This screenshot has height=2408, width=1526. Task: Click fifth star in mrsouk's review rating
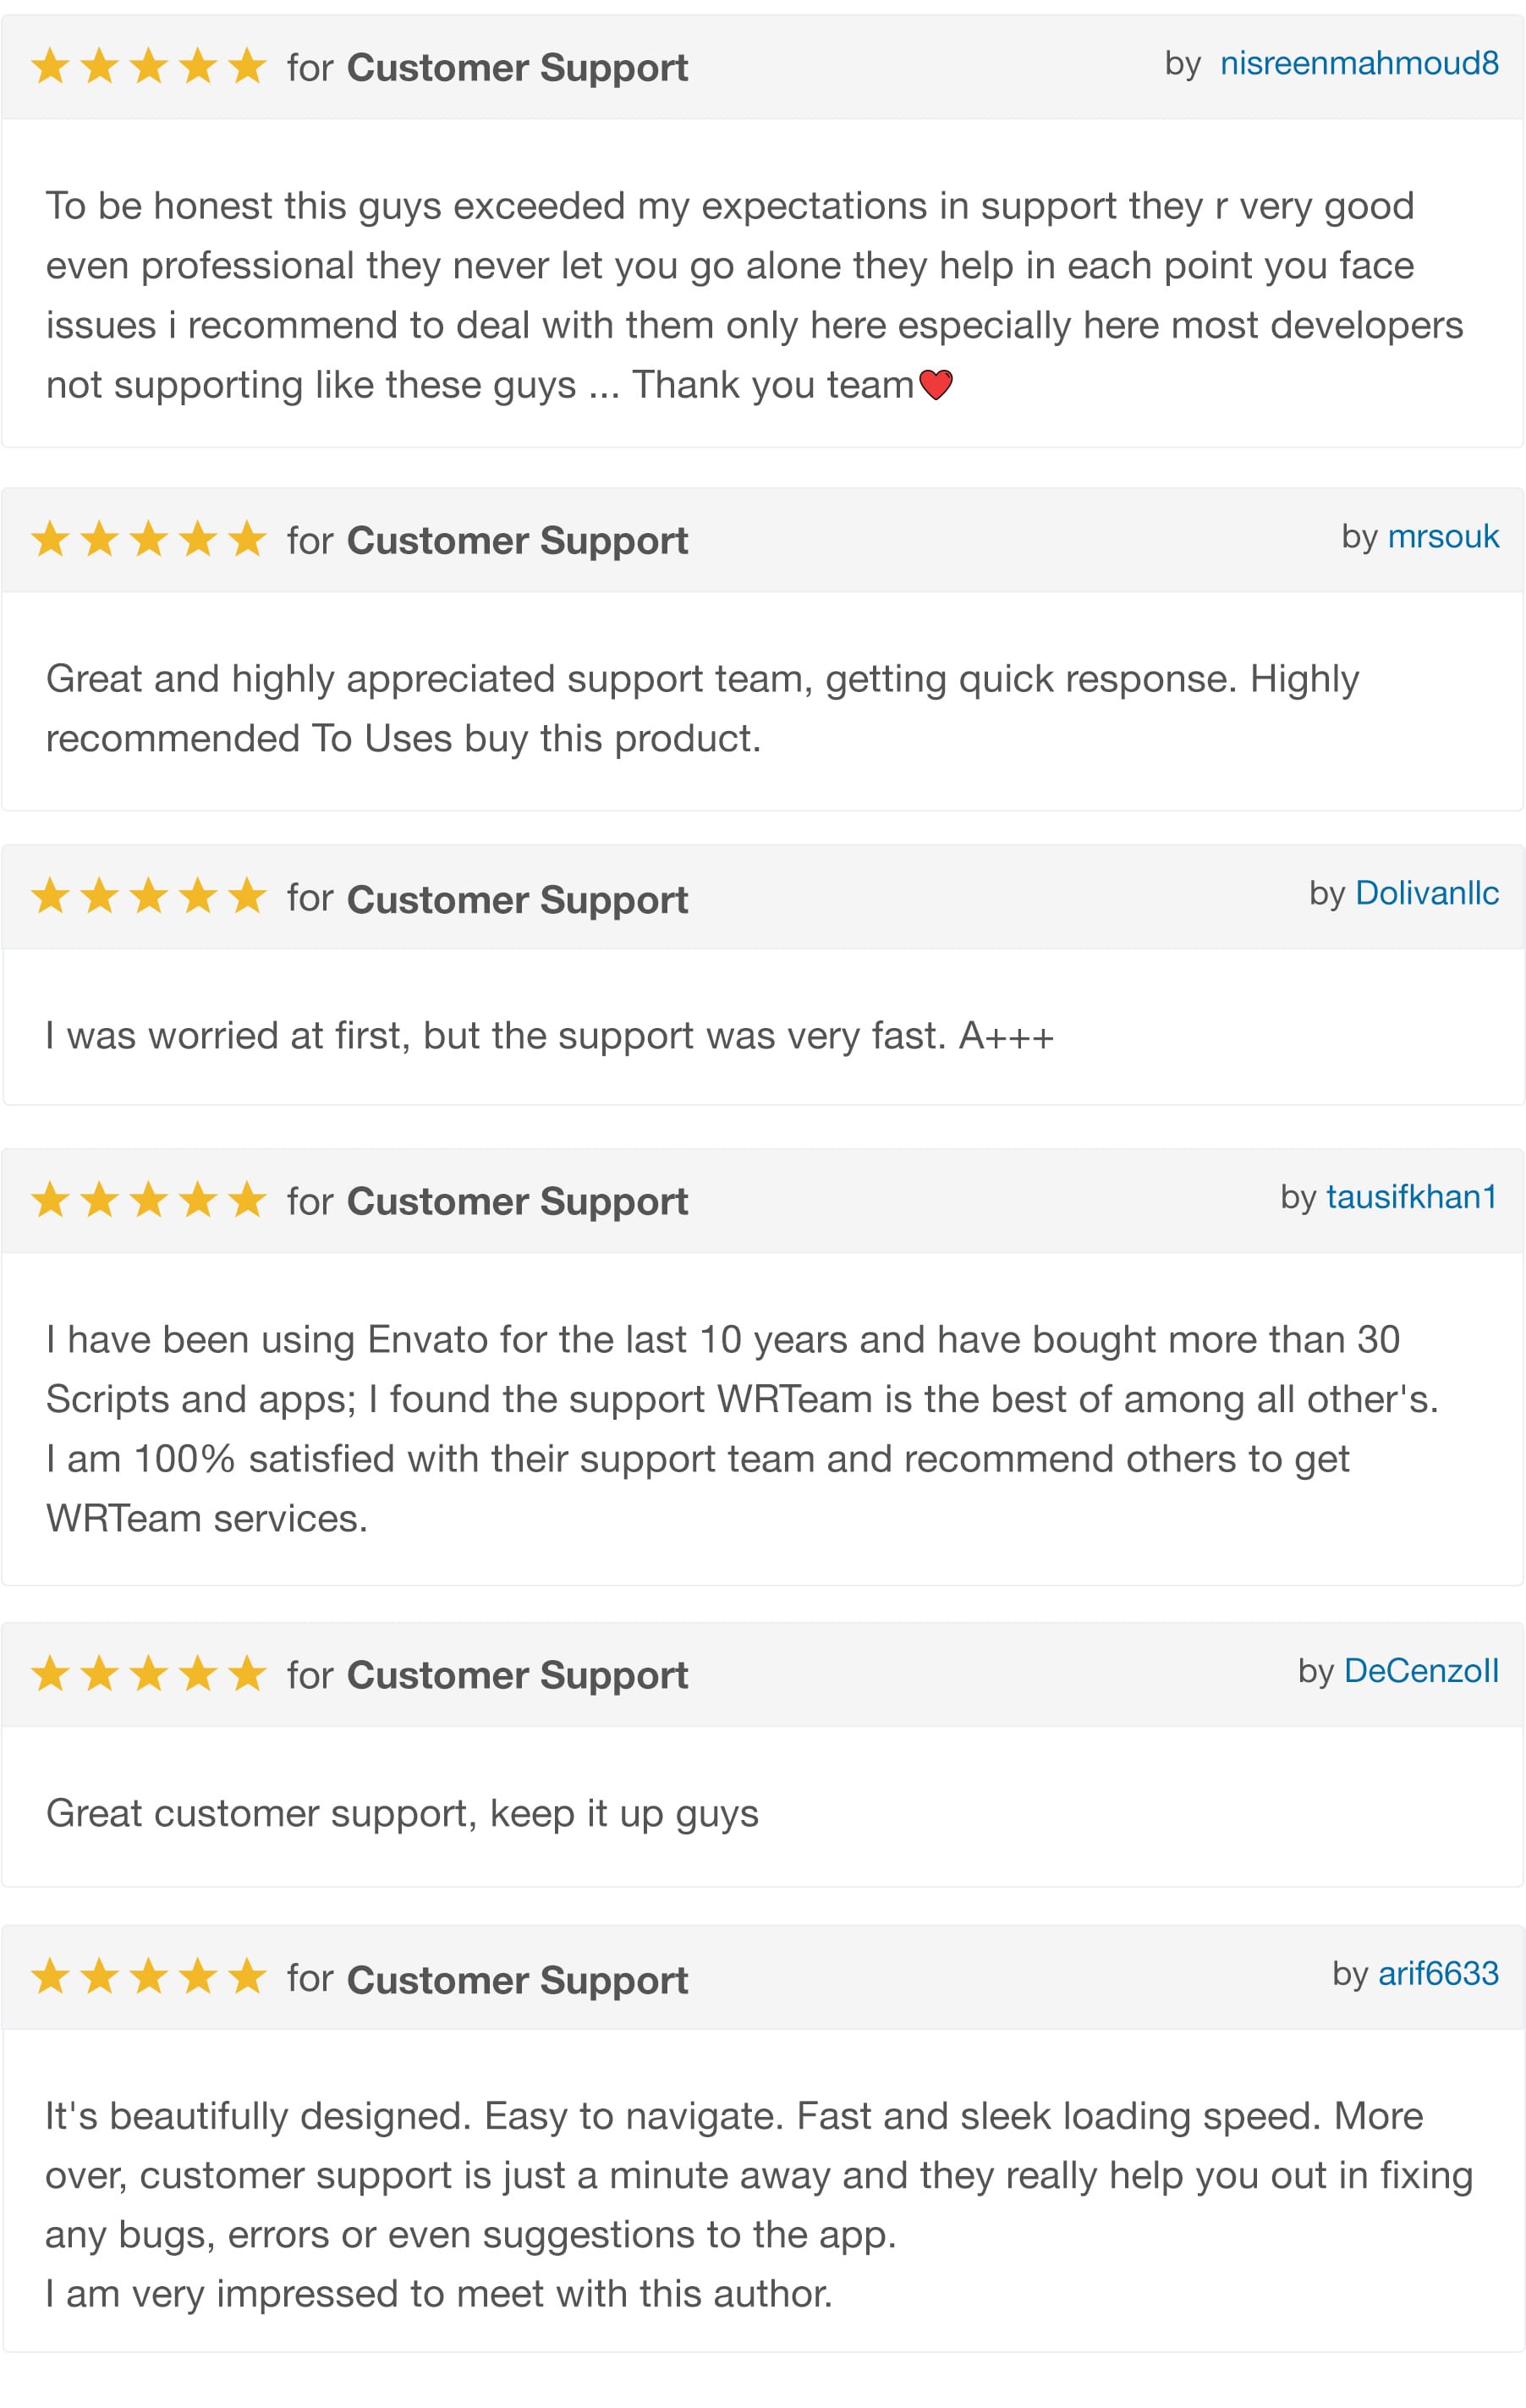click(247, 540)
